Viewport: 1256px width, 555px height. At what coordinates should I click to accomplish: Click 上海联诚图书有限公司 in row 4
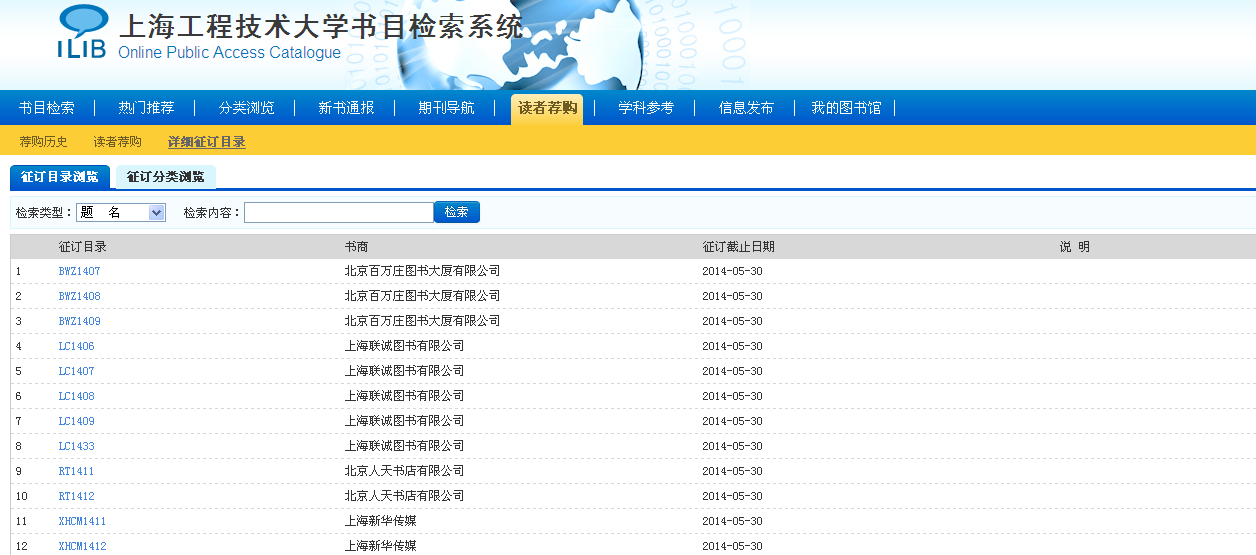[404, 346]
